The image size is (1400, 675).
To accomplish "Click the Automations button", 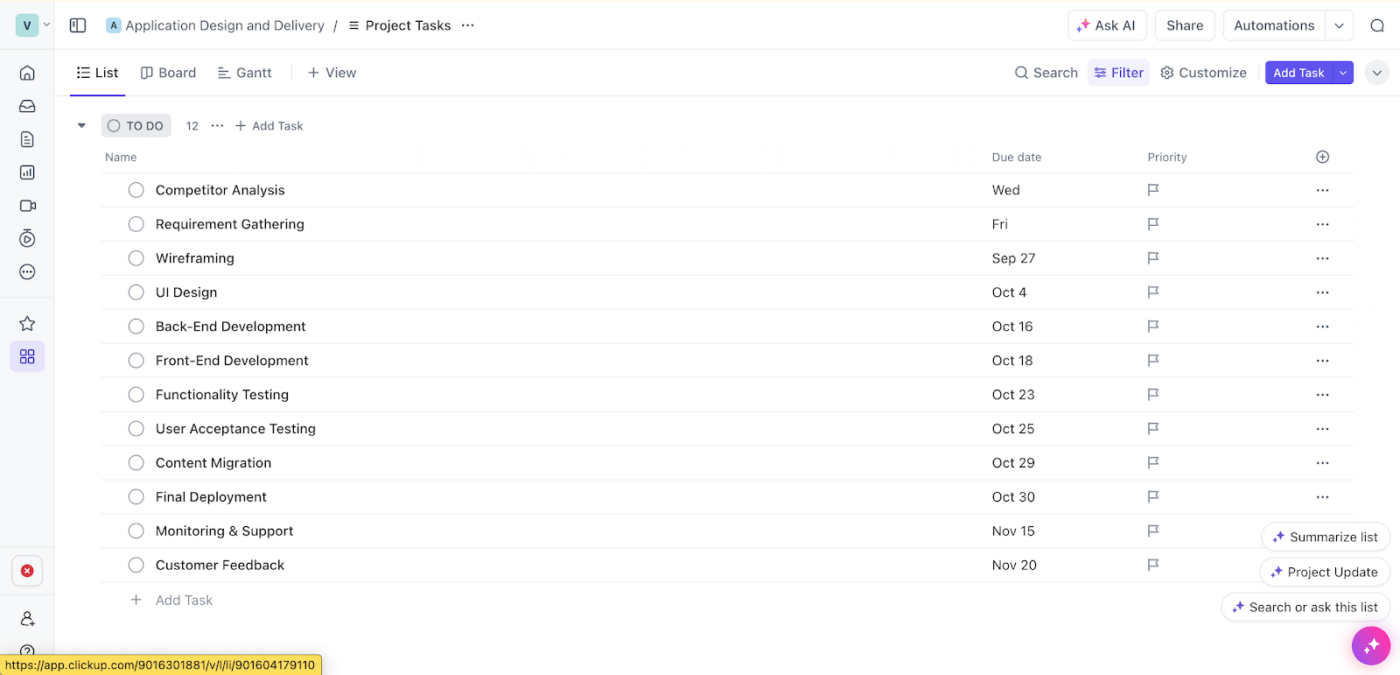I will (x=1274, y=26).
